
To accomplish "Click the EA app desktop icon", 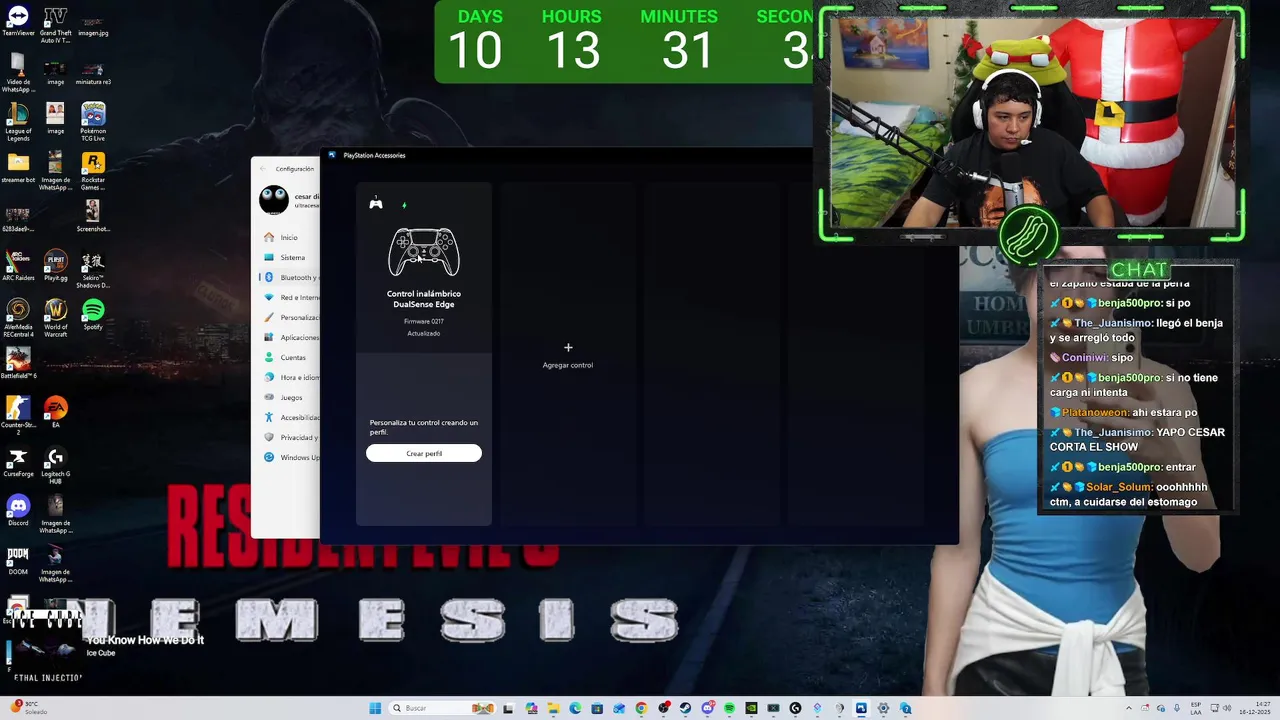I will coord(55,412).
